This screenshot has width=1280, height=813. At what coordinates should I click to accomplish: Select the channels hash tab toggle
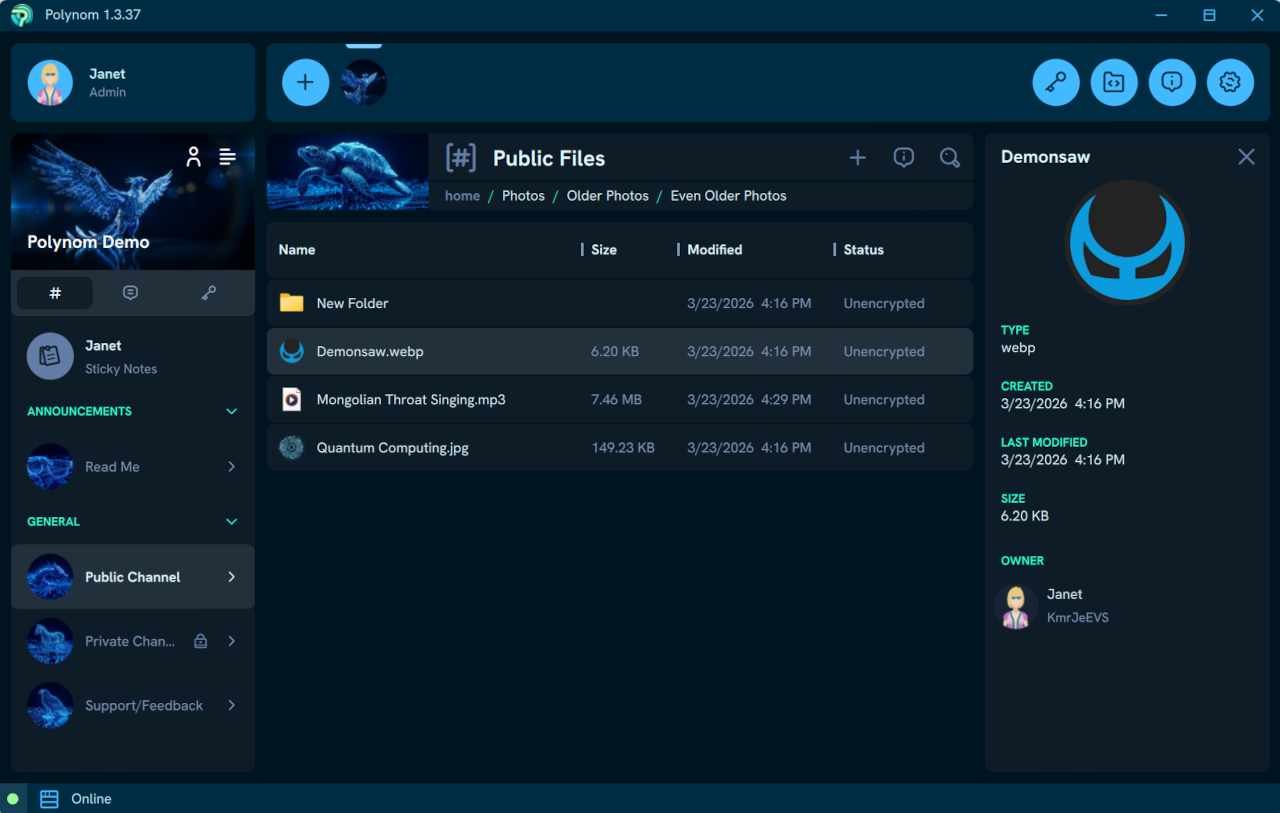coord(55,292)
